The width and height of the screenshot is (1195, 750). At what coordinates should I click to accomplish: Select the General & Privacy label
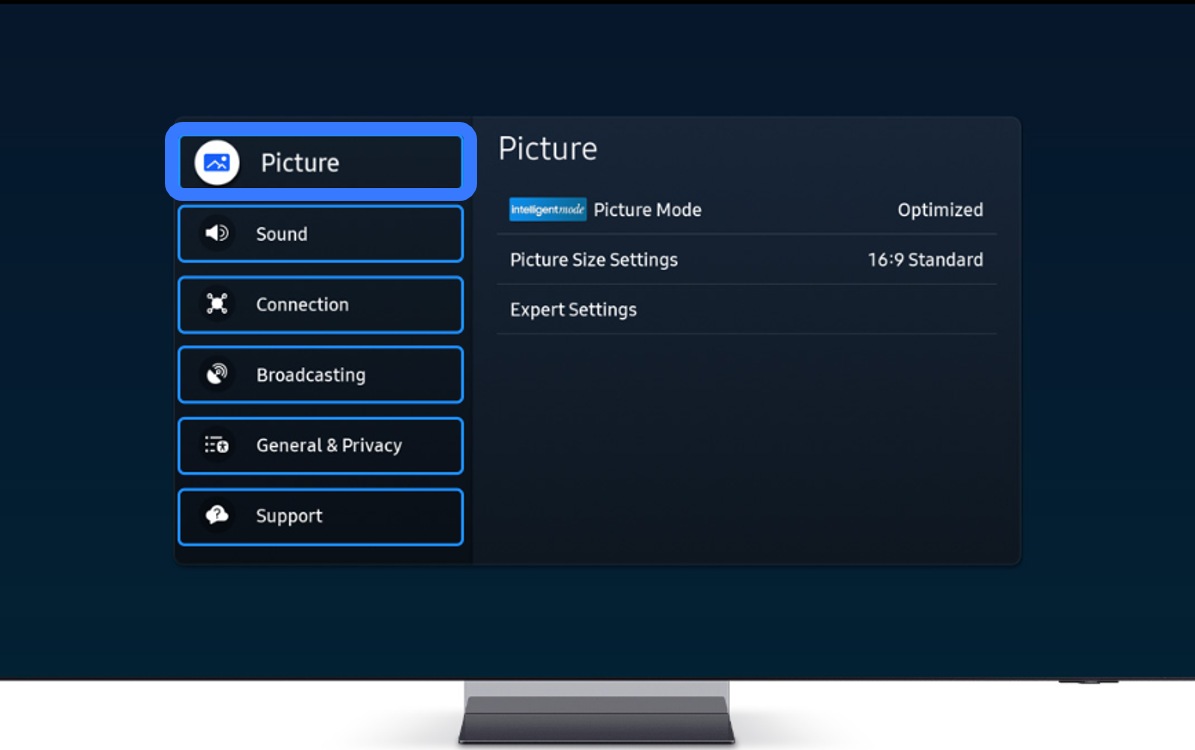328,446
